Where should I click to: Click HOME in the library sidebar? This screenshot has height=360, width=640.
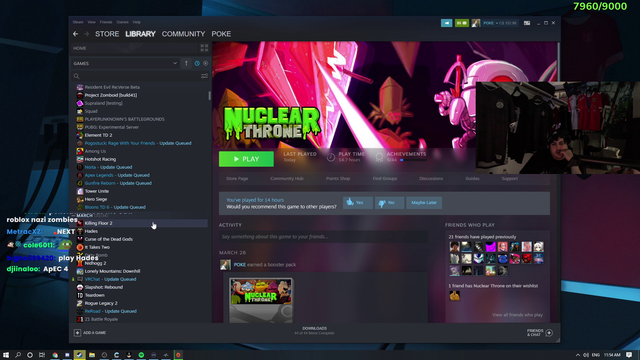coord(80,48)
